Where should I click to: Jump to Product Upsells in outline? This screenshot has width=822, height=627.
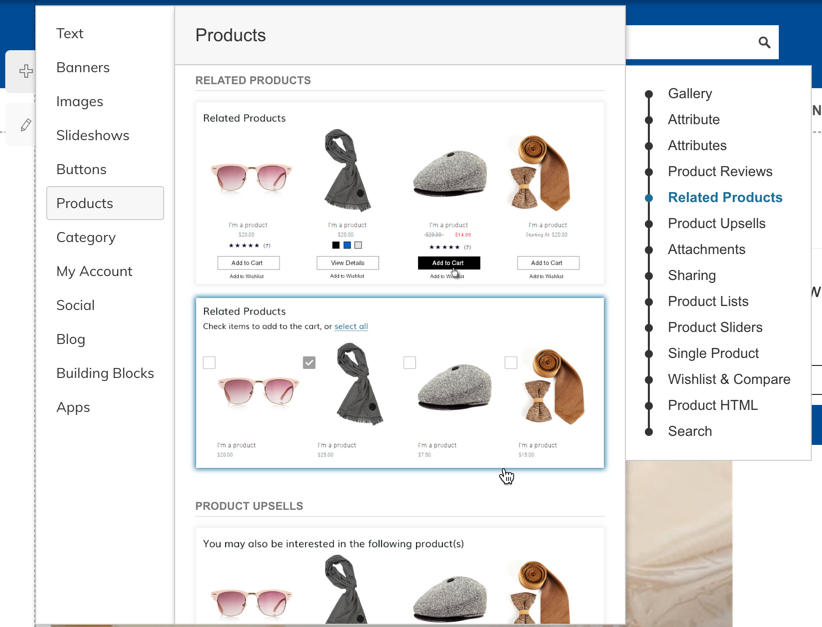click(717, 223)
